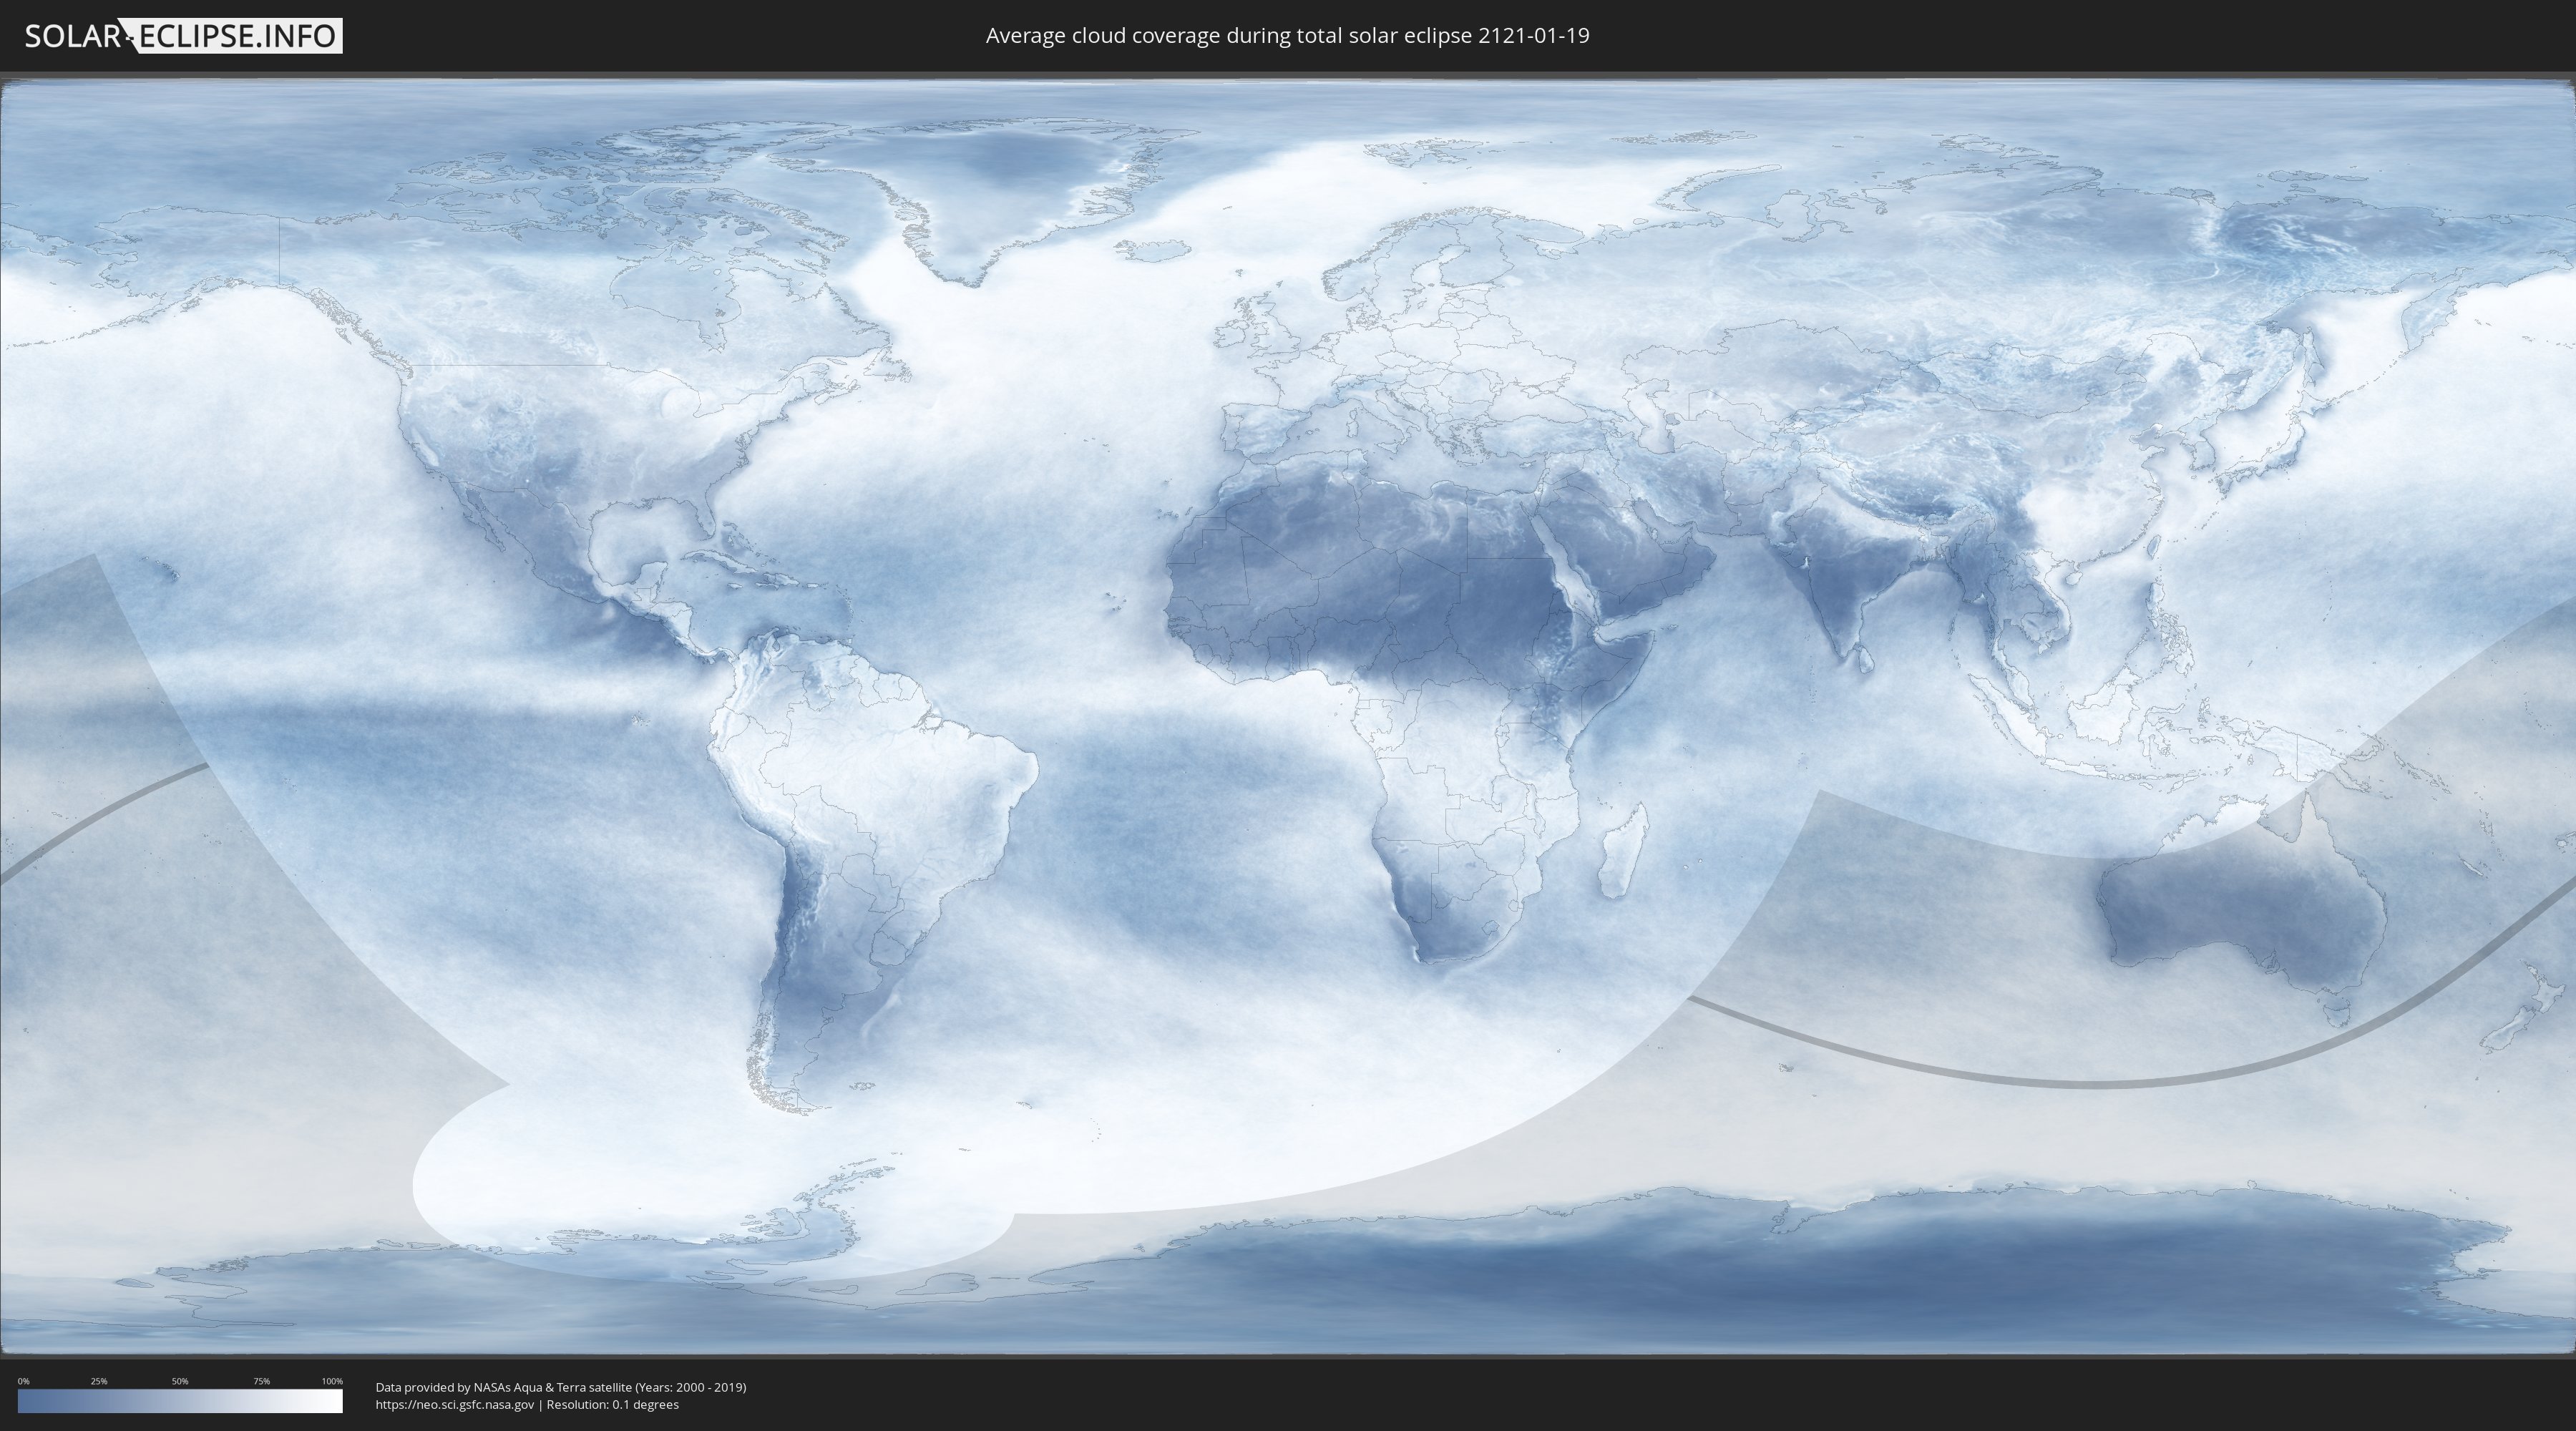Click the 75% legend label
The width and height of the screenshot is (2576, 1431).
coord(261,1381)
